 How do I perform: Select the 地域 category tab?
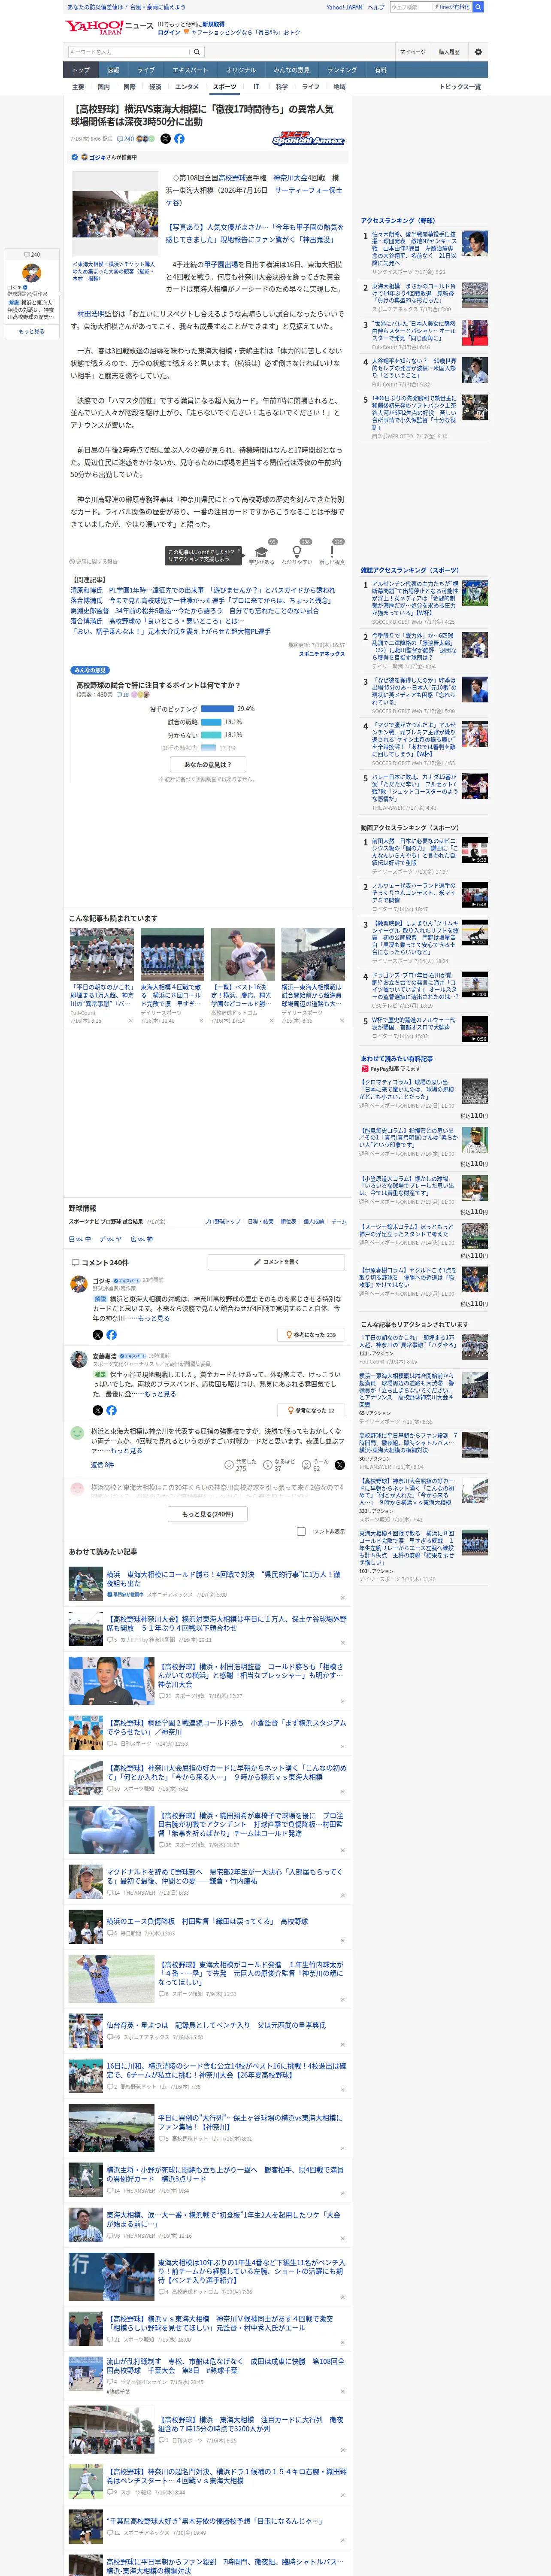coord(339,87)
